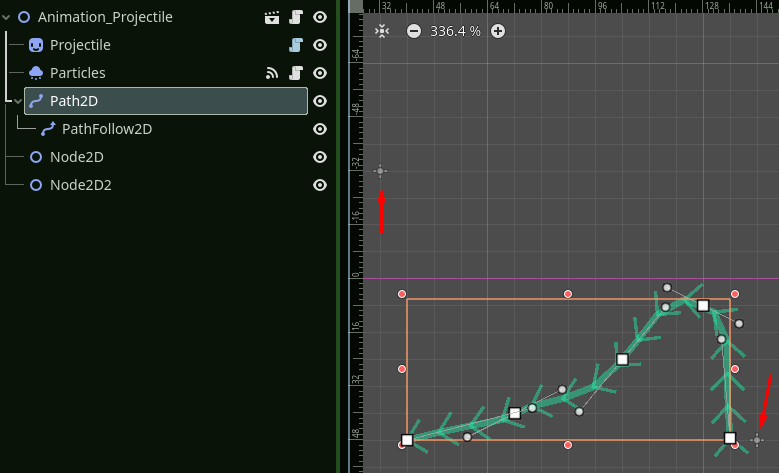This screenshot has height=473, width=779.
Task: Open the script attached to Animation_Projectile
Action: click(296, 17)
